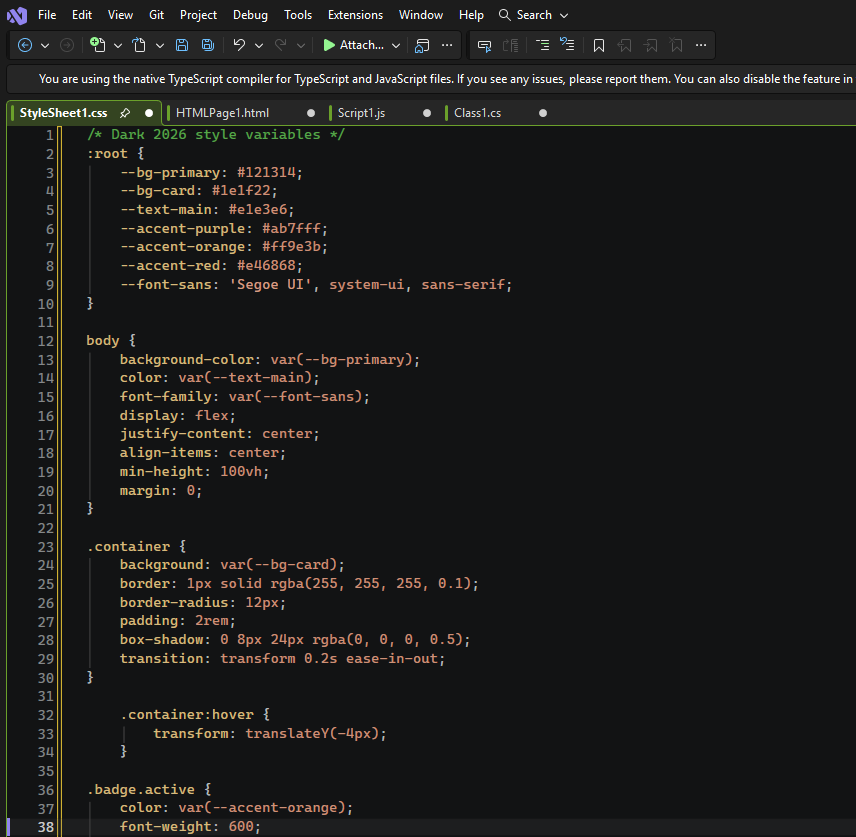856x837 pixels.
Task: Go to the previous bookmark
Action: pyautogui.click(x=625, y=45)
